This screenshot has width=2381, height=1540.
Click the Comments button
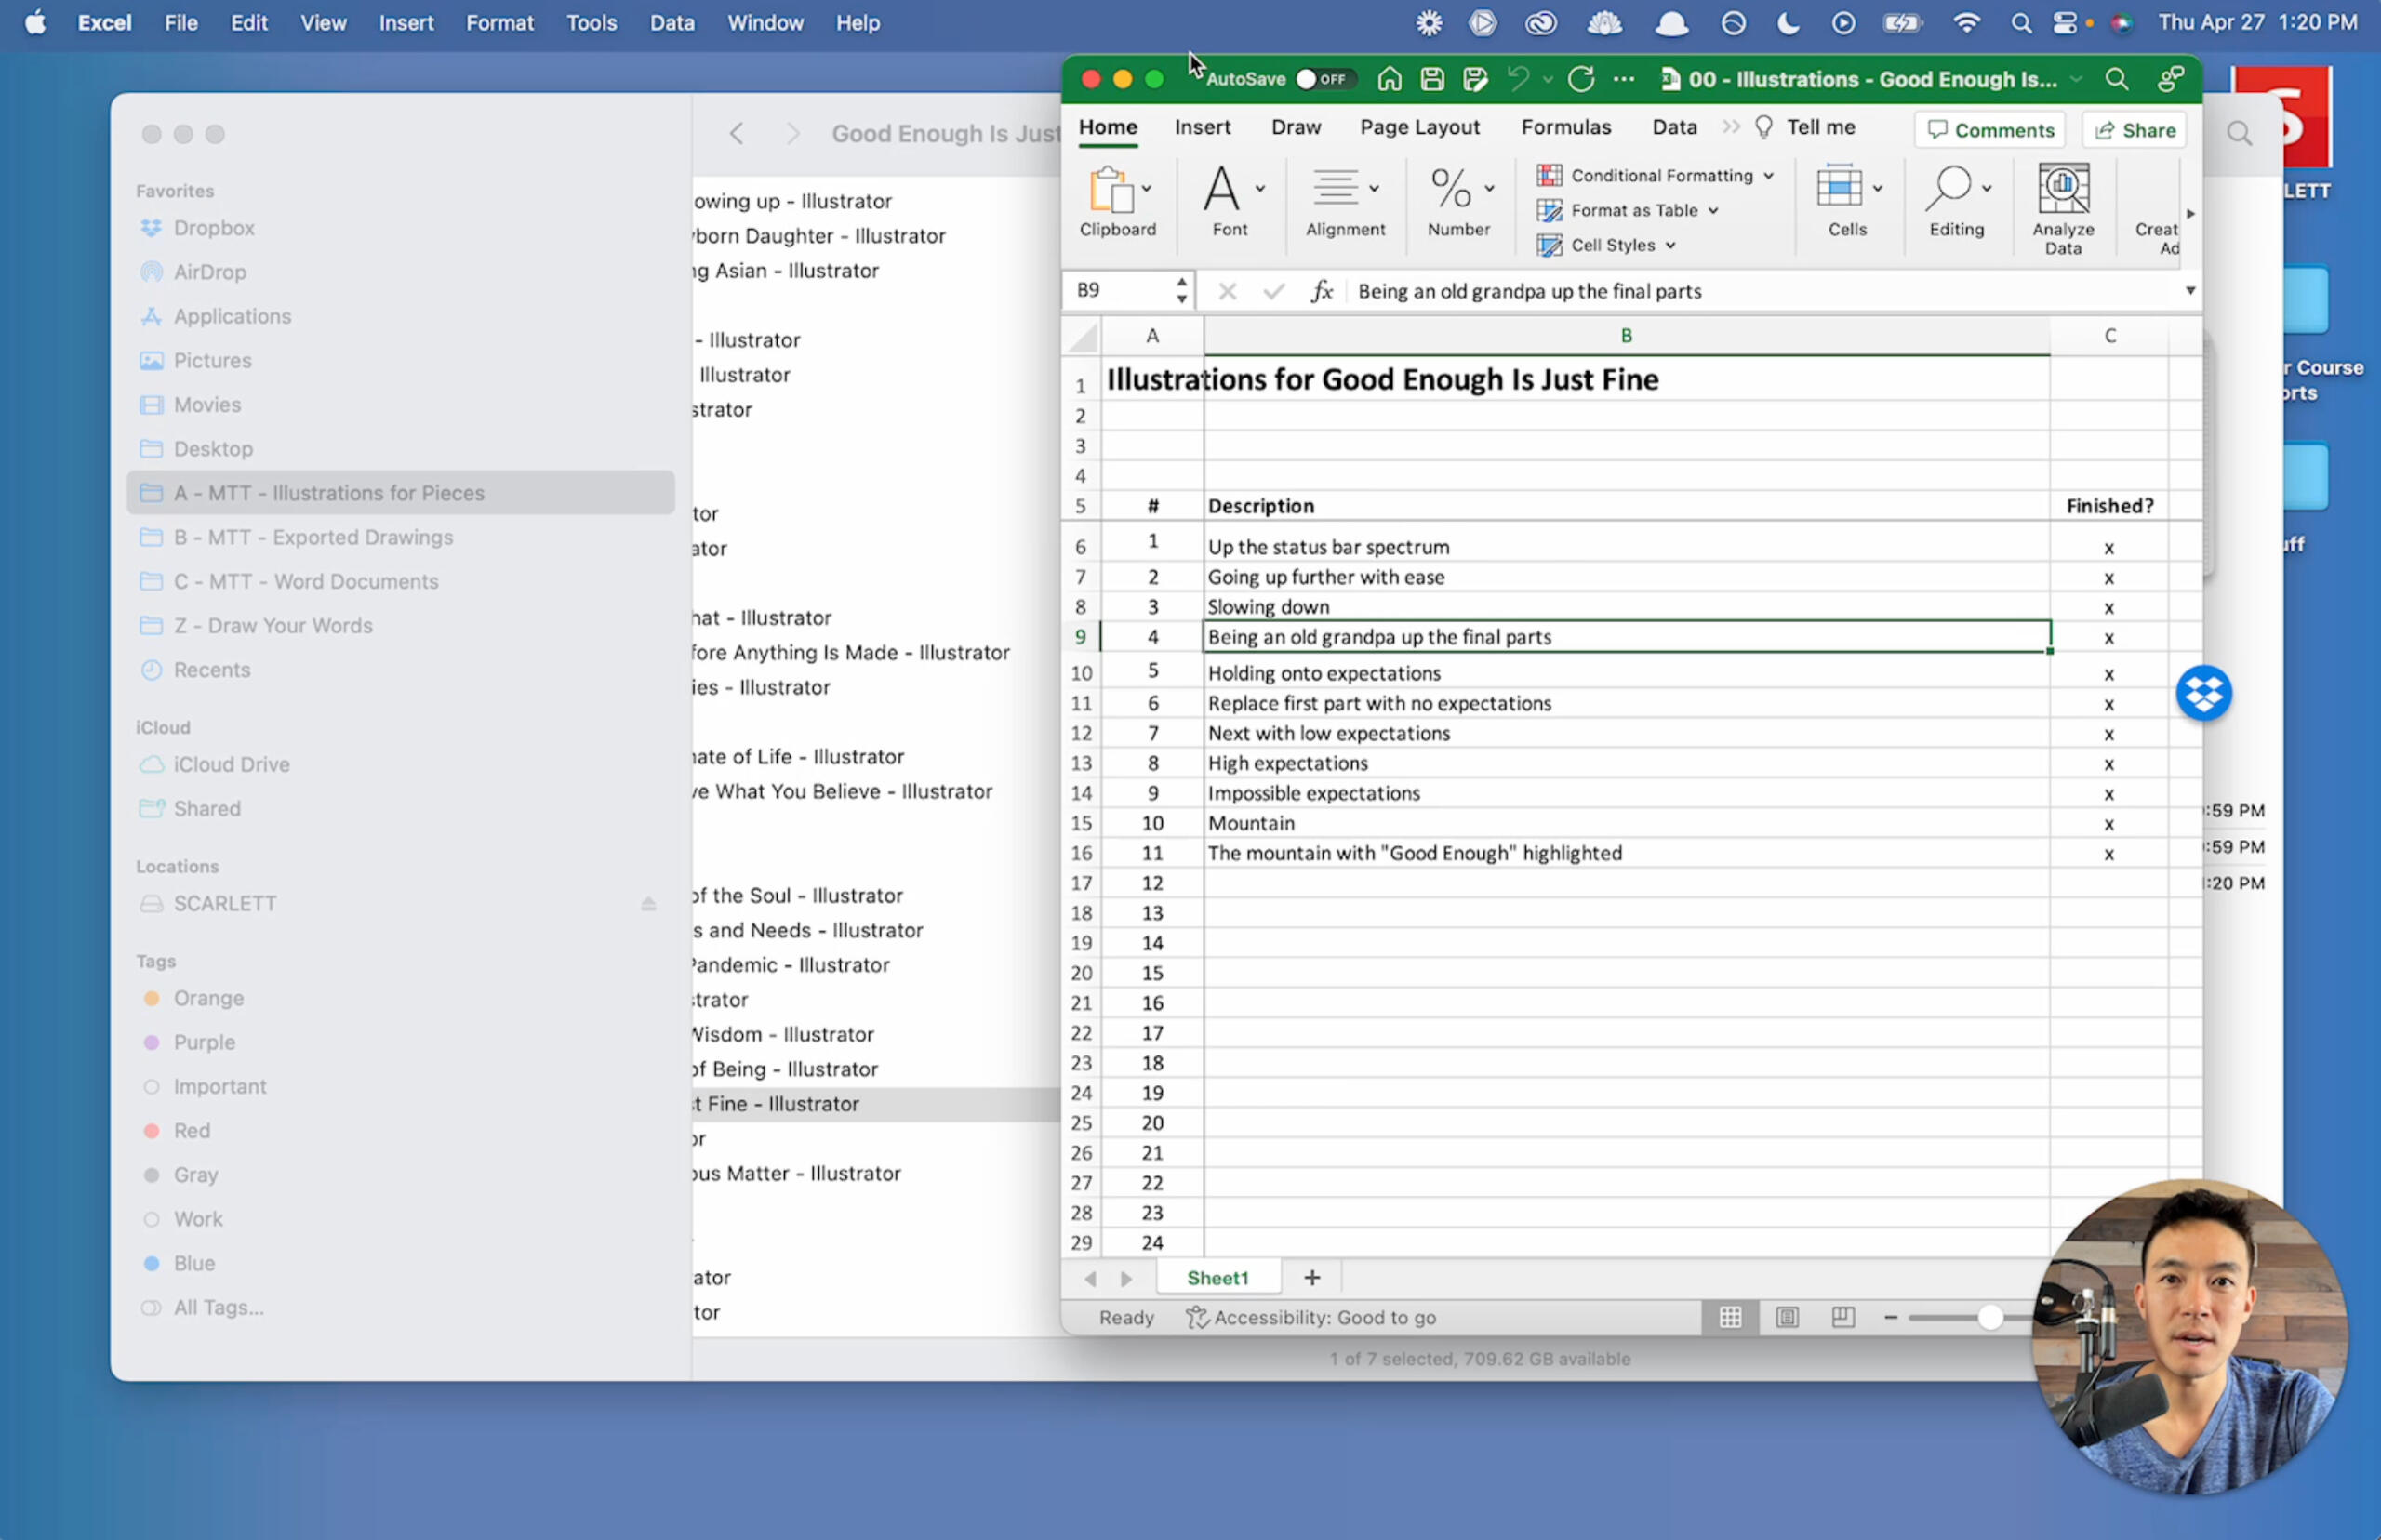tap(1989, 130)
